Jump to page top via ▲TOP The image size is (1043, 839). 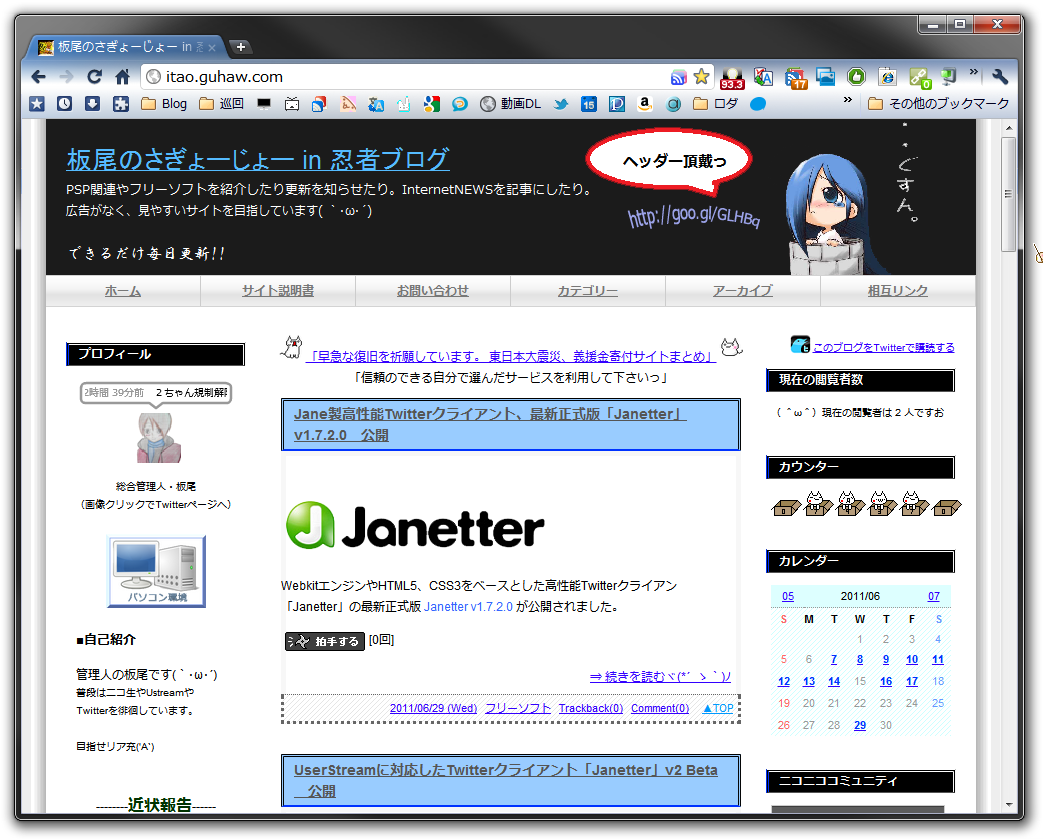click(718, 709)
